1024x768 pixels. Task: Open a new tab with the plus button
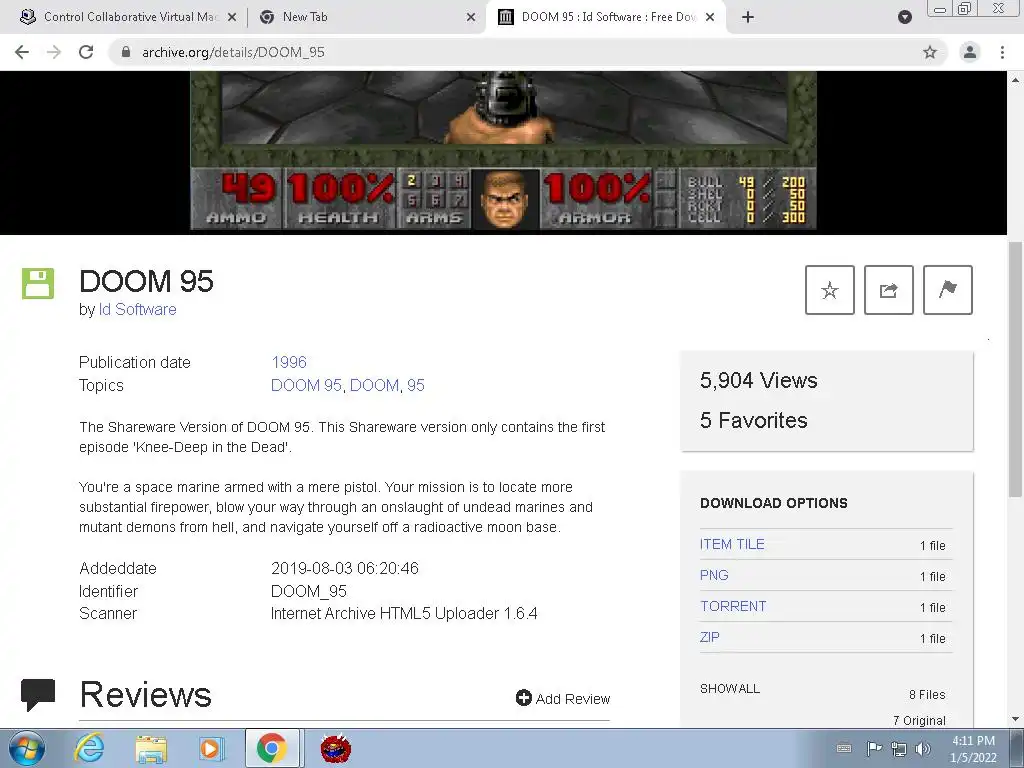click(x=748, y=17)
